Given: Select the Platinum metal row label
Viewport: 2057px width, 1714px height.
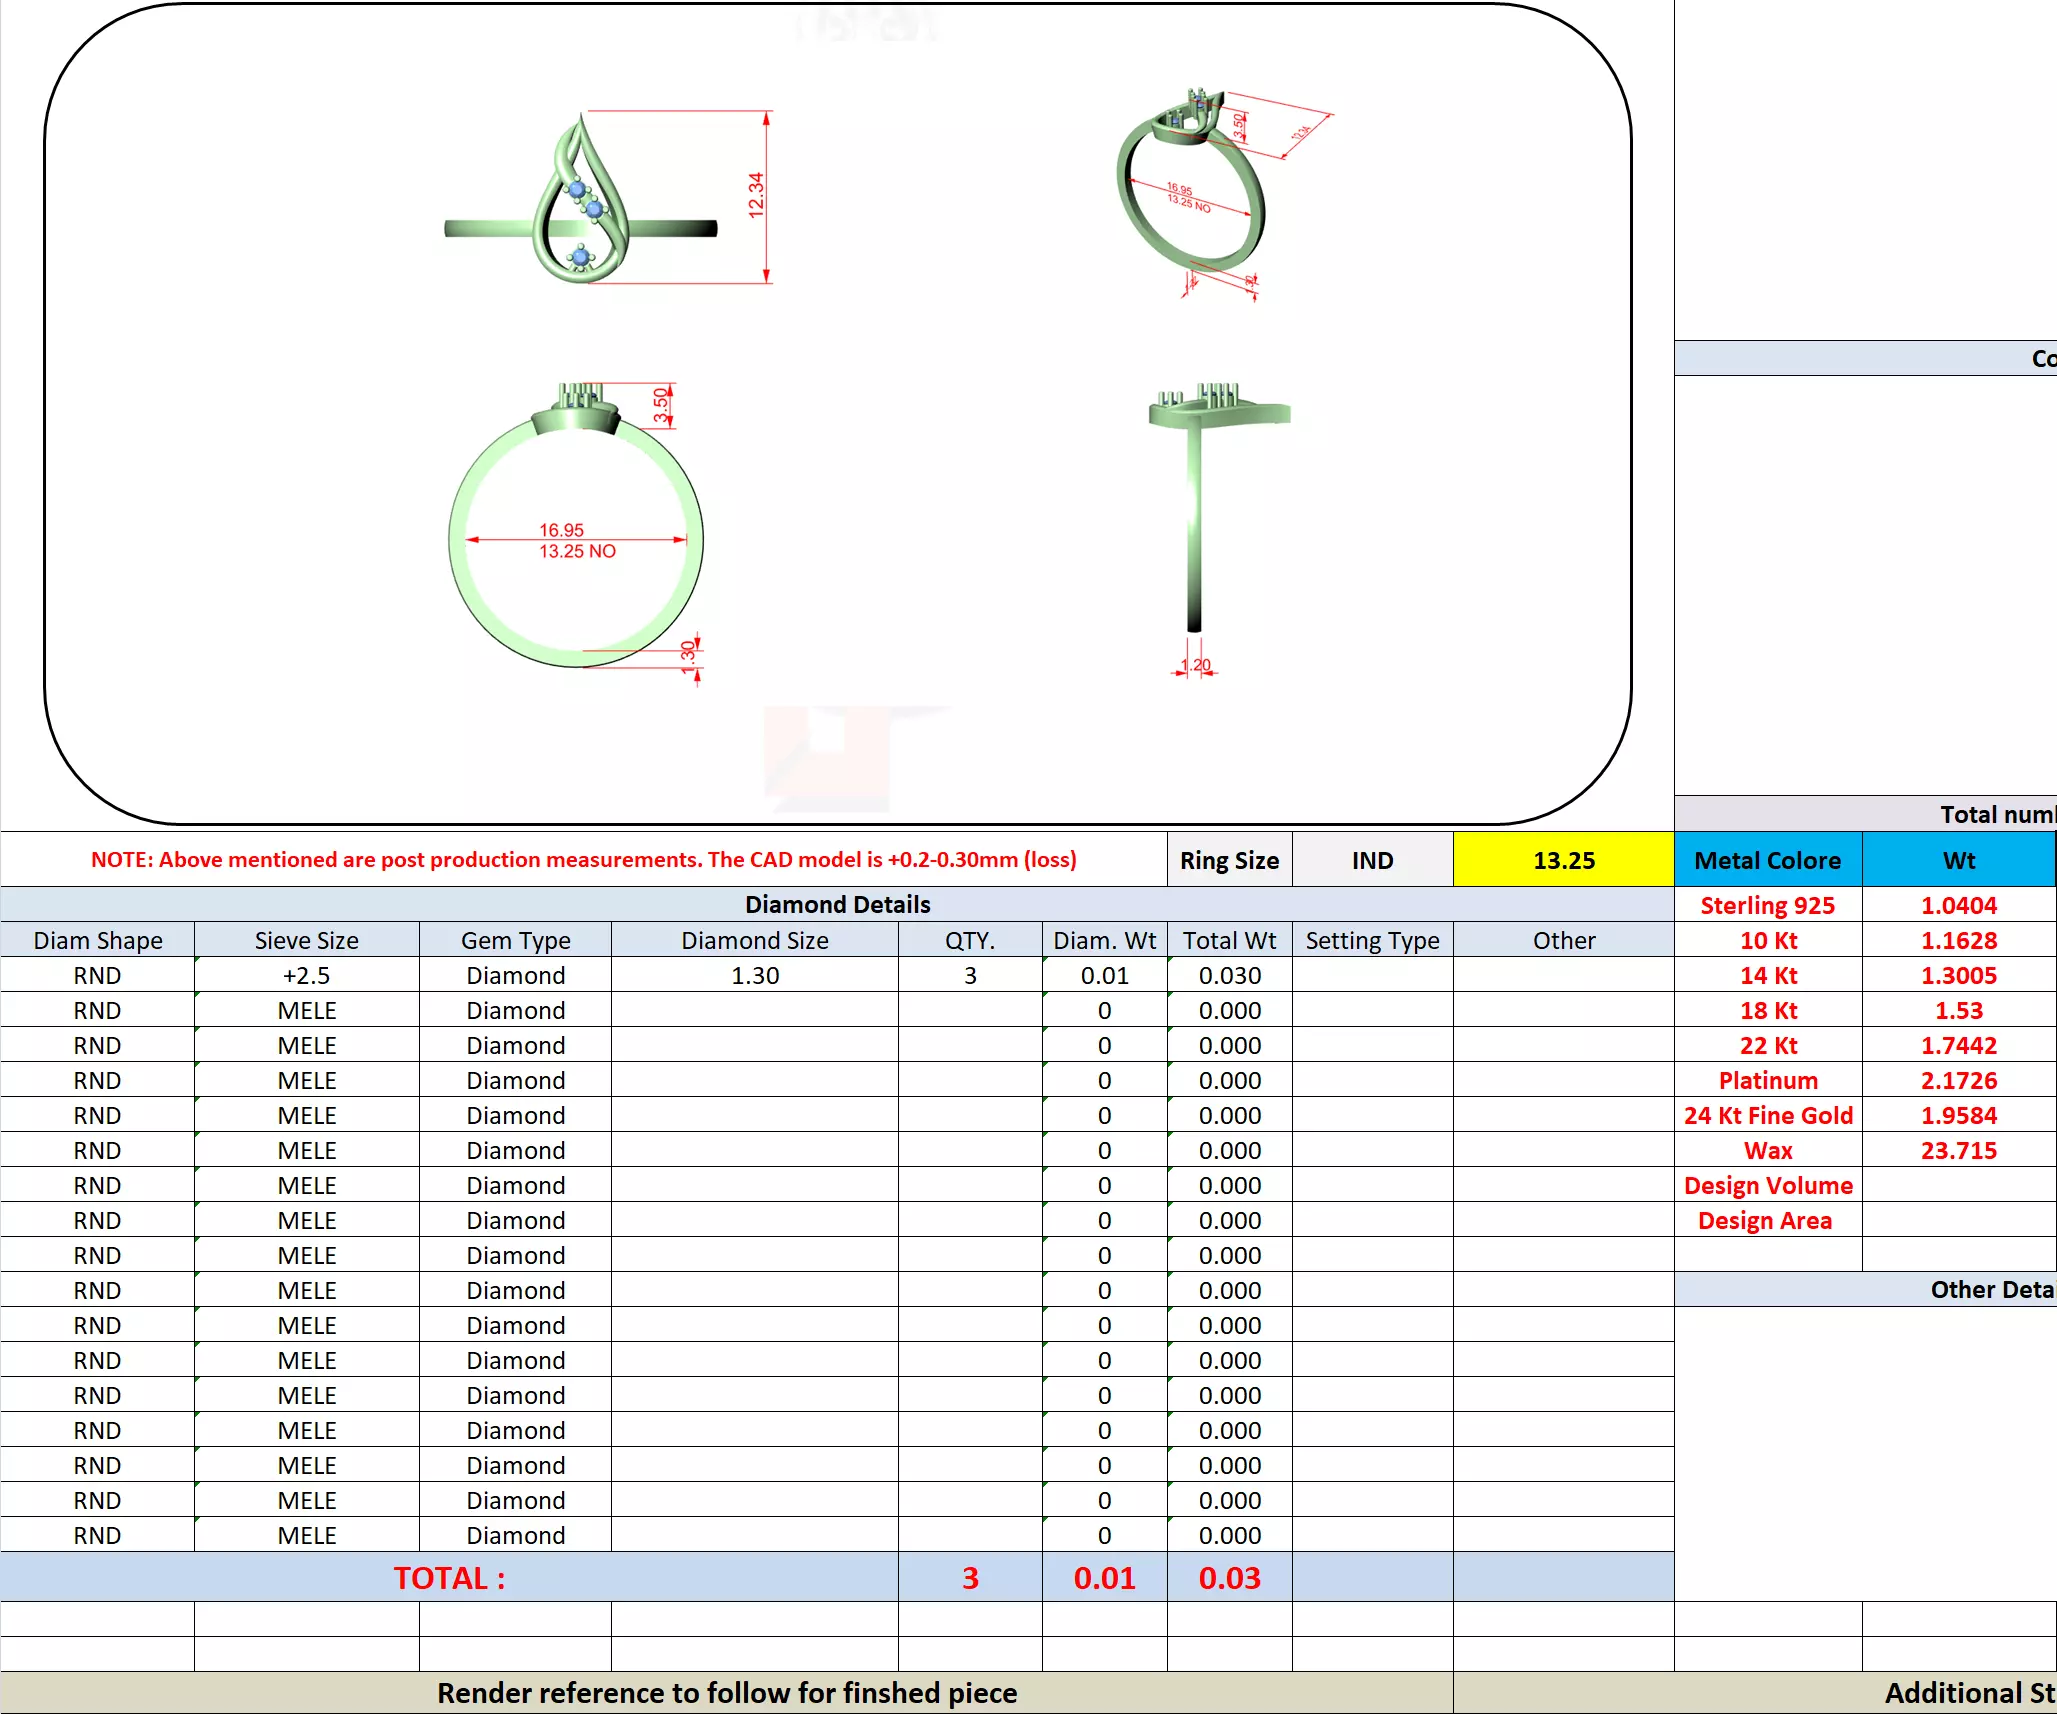Looking at the screenshot, I should tap(1767, 1080).
